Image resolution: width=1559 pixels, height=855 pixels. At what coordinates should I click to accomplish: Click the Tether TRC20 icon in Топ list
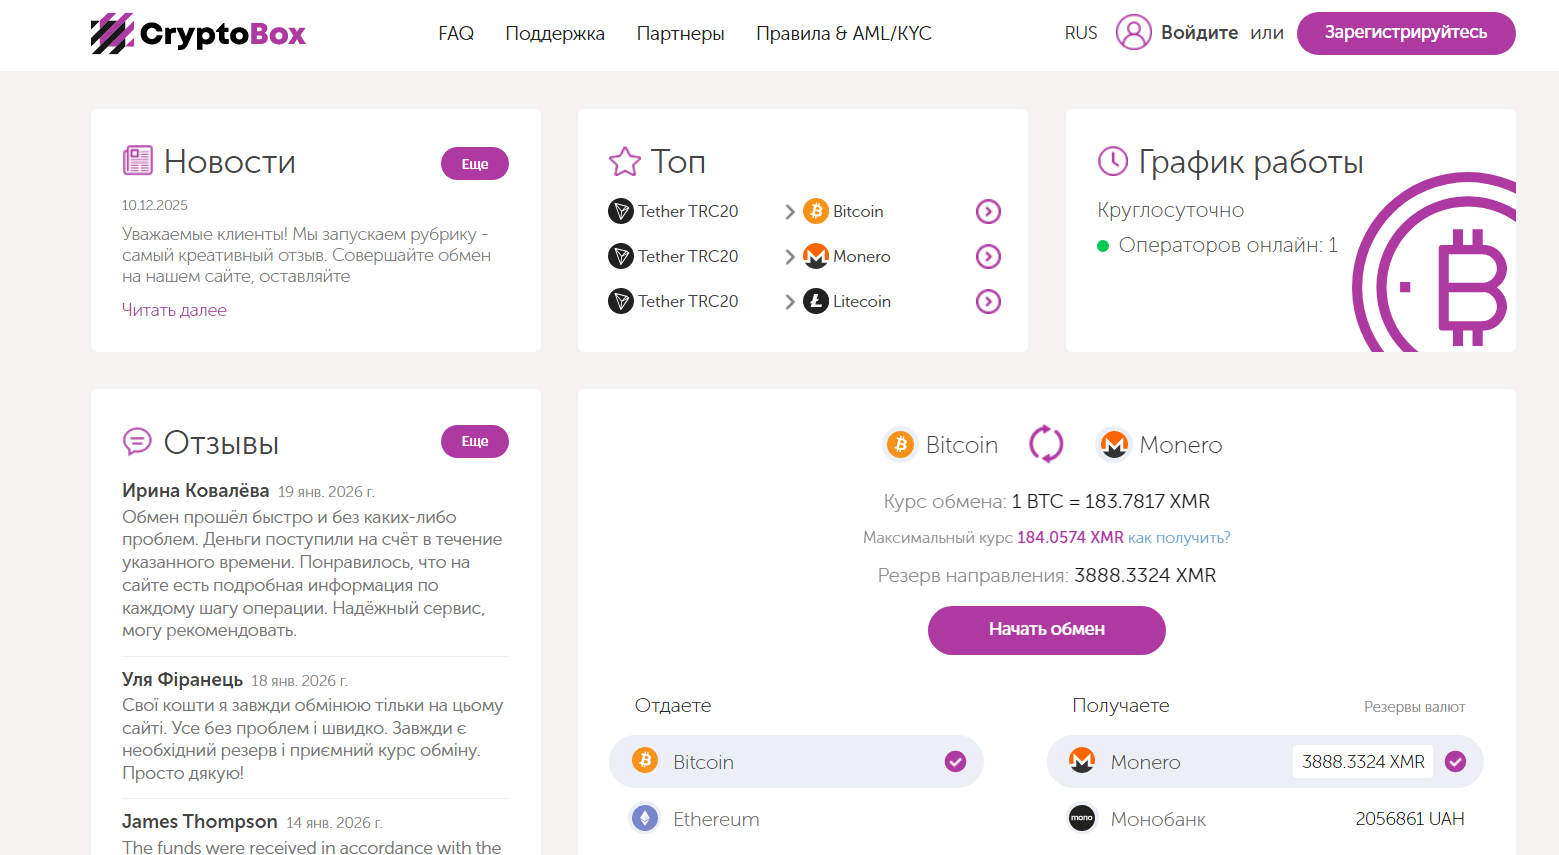coord(620,211)
